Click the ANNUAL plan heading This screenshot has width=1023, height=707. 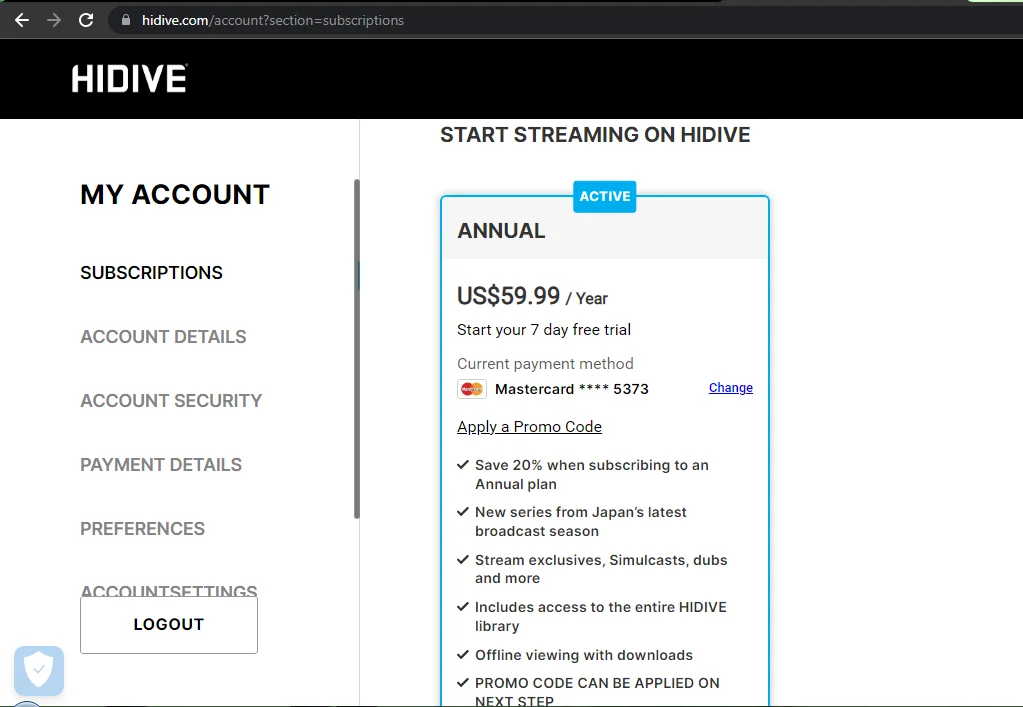click(501, 231)
